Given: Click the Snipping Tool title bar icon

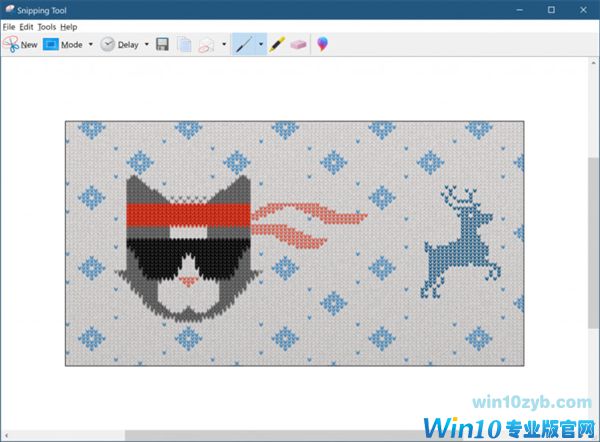Looking at the screenshot, I should click(10, 9).
